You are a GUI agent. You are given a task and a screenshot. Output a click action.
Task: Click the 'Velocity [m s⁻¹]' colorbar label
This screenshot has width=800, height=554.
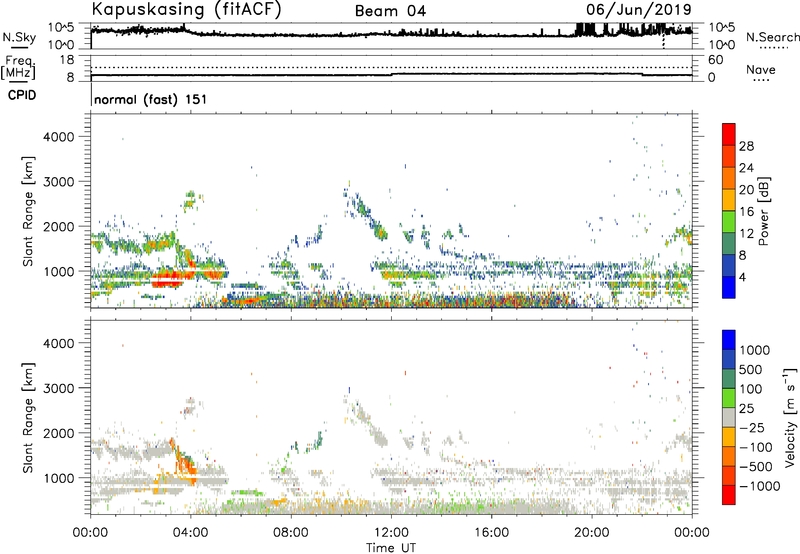[x=790, y=417]
